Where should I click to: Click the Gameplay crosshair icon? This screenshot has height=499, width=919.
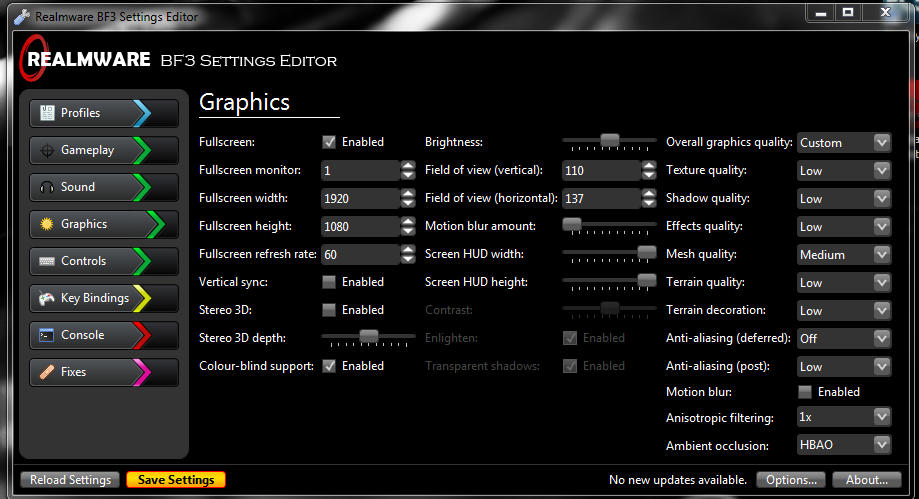tap(47, 151)
